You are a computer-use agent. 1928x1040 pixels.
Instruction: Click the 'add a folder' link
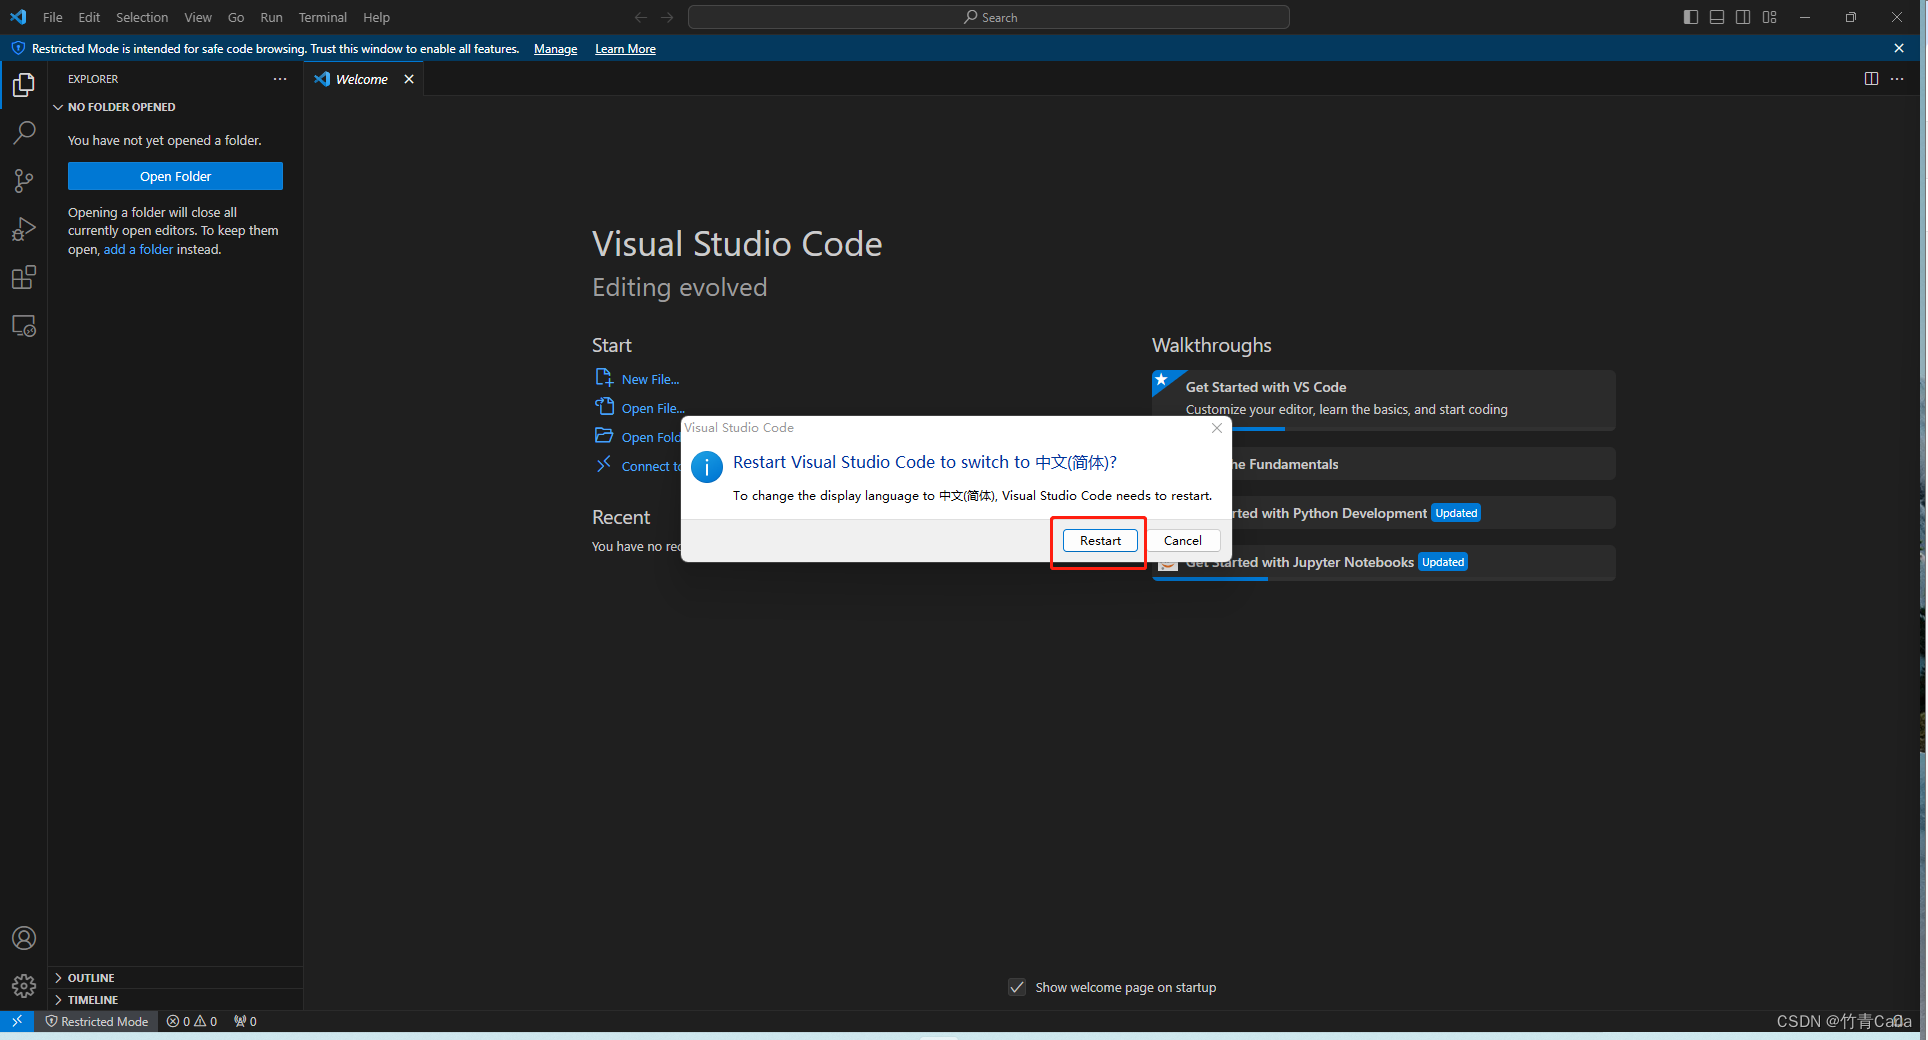(138, 250)
